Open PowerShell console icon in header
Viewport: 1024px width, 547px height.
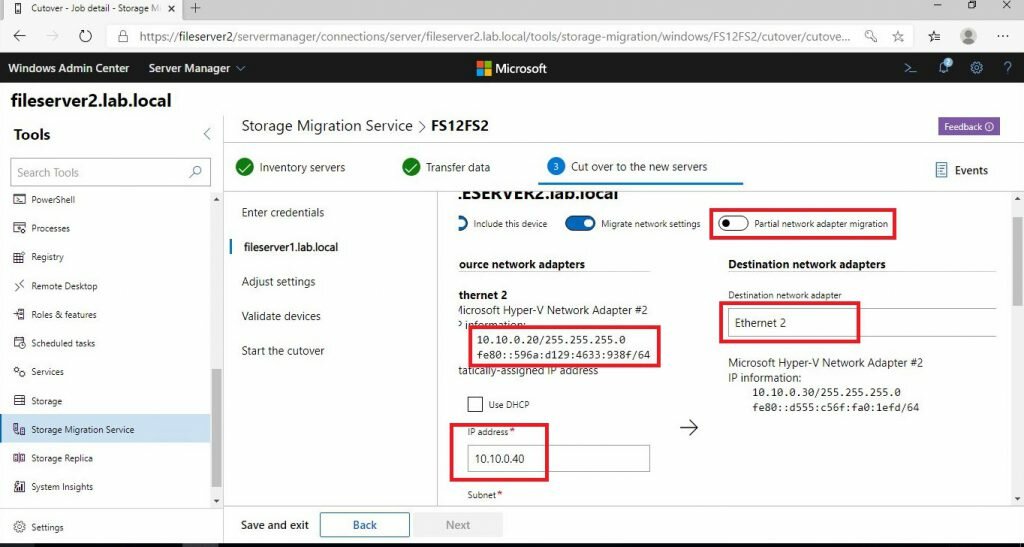pyautogui.click(x=910, y=68)
